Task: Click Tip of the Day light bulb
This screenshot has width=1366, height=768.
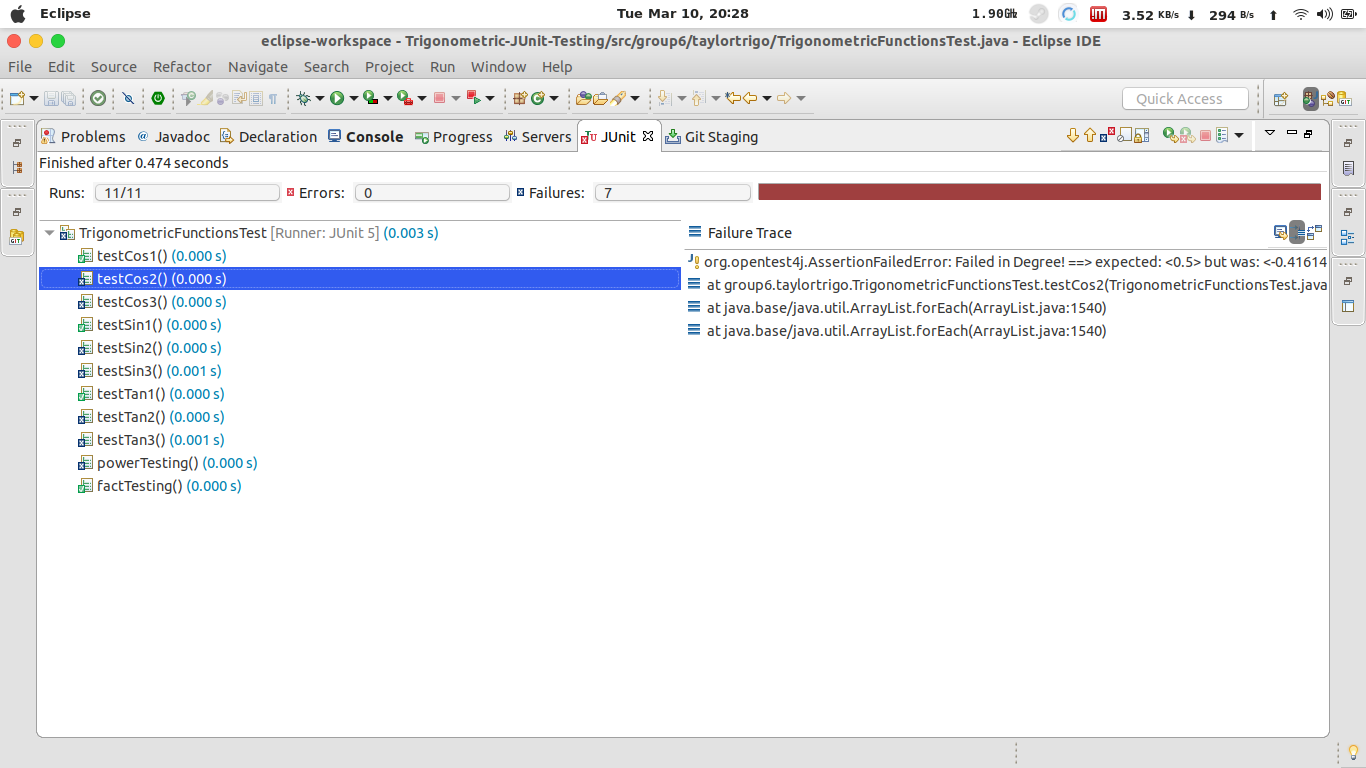Action: (1353, 751)
